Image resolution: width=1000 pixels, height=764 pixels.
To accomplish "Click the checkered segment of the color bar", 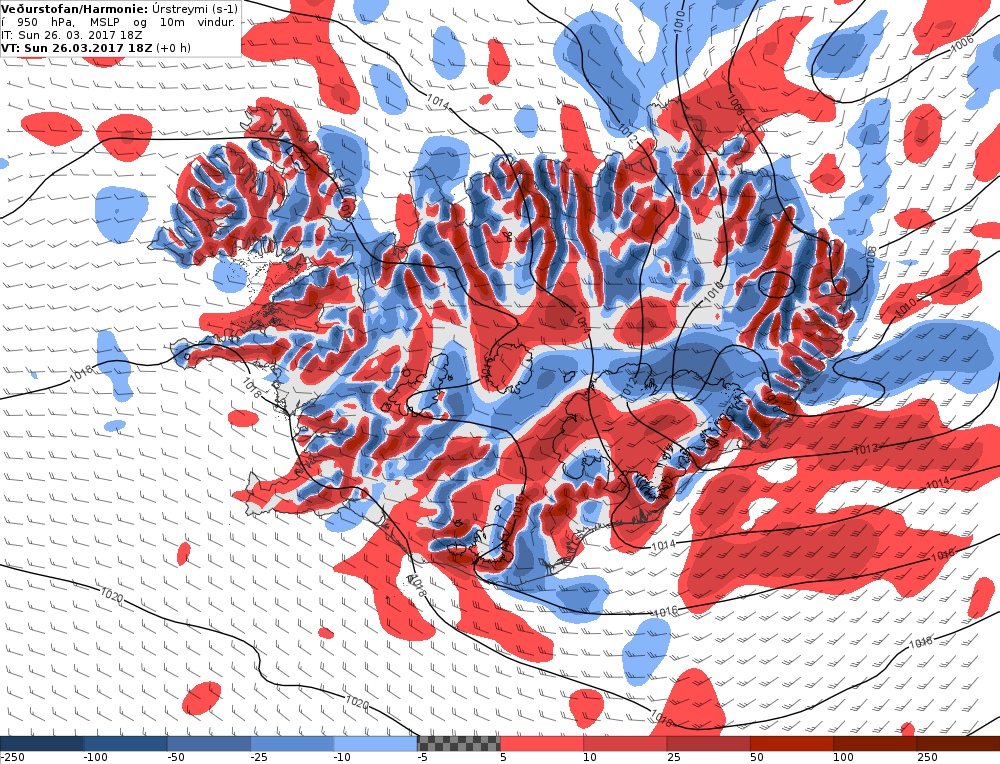I will (459, 744).
